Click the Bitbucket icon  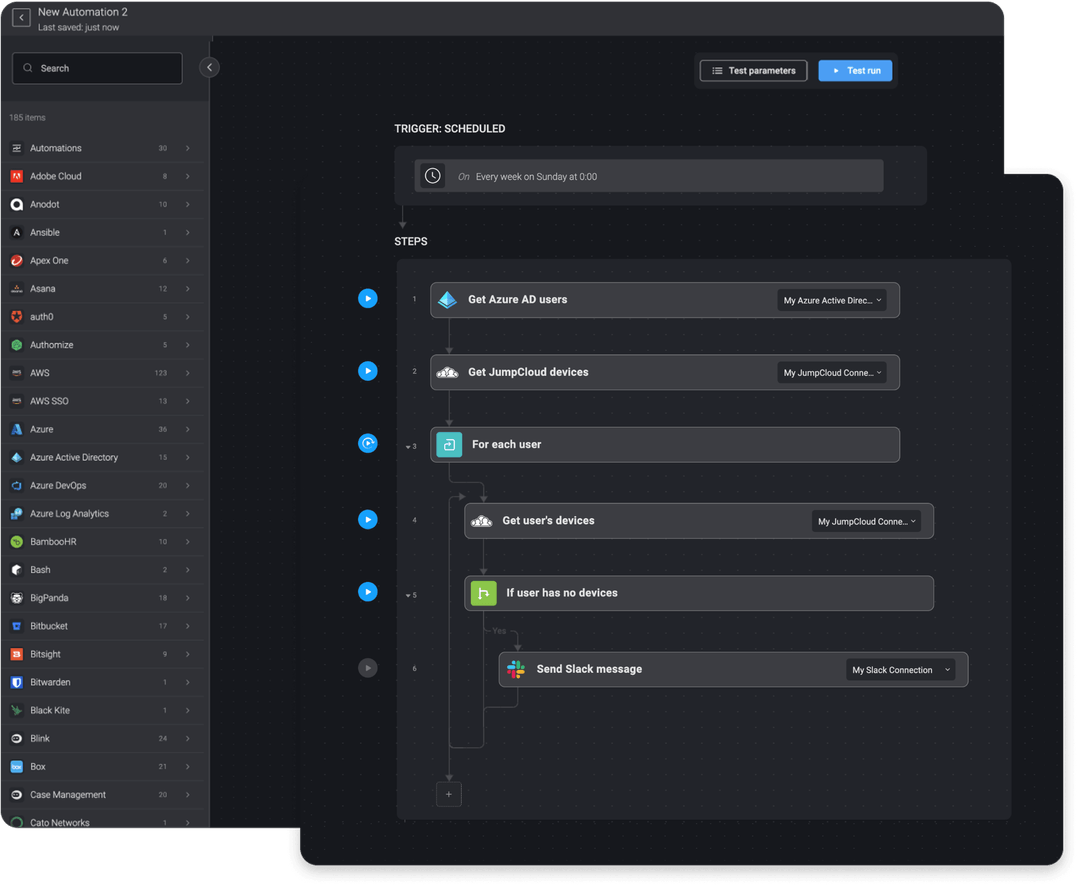(x=17, y=626)
